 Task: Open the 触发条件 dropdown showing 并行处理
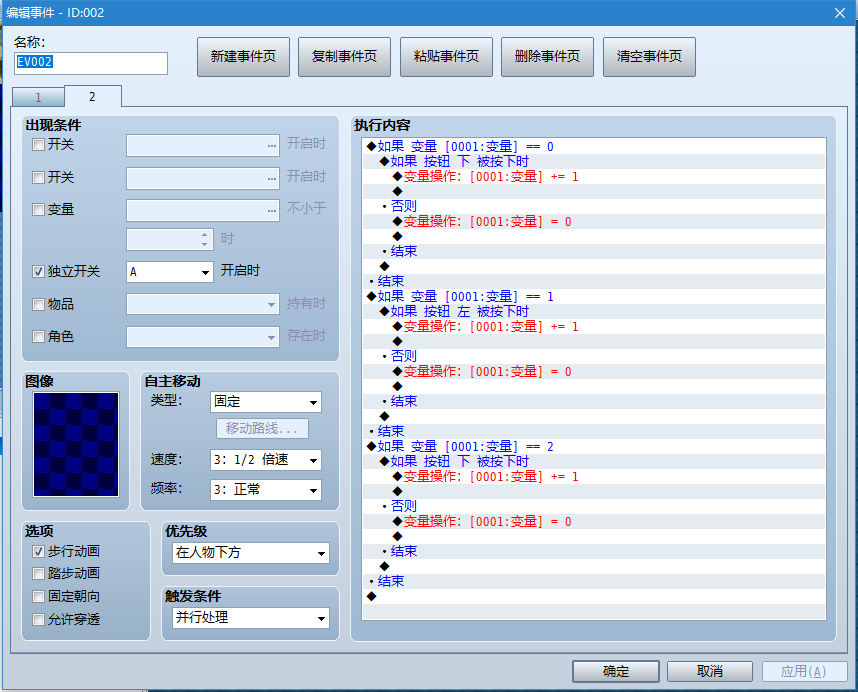[x=251, y=618]
